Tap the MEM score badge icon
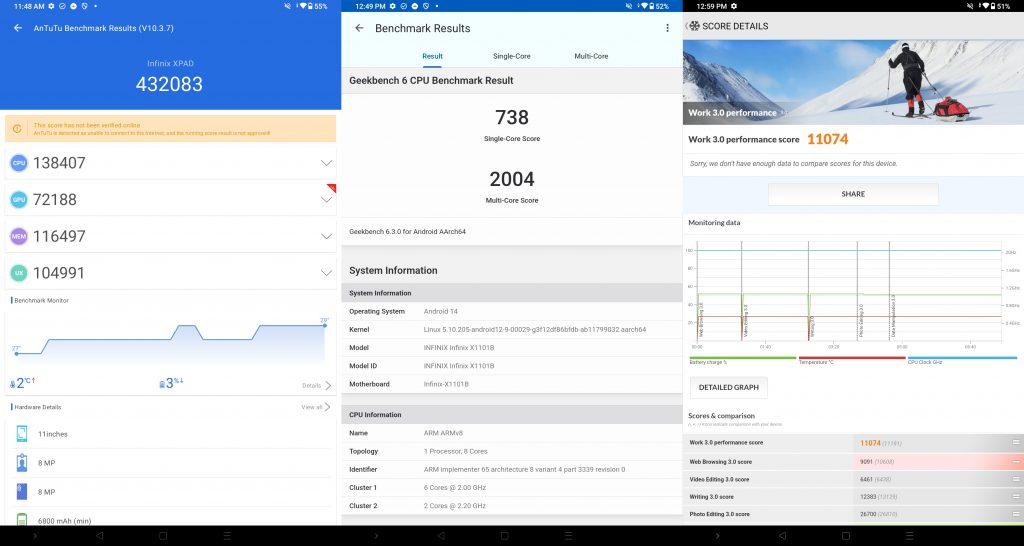Viewport: 1024px width, 546px height. coord(19,236)
